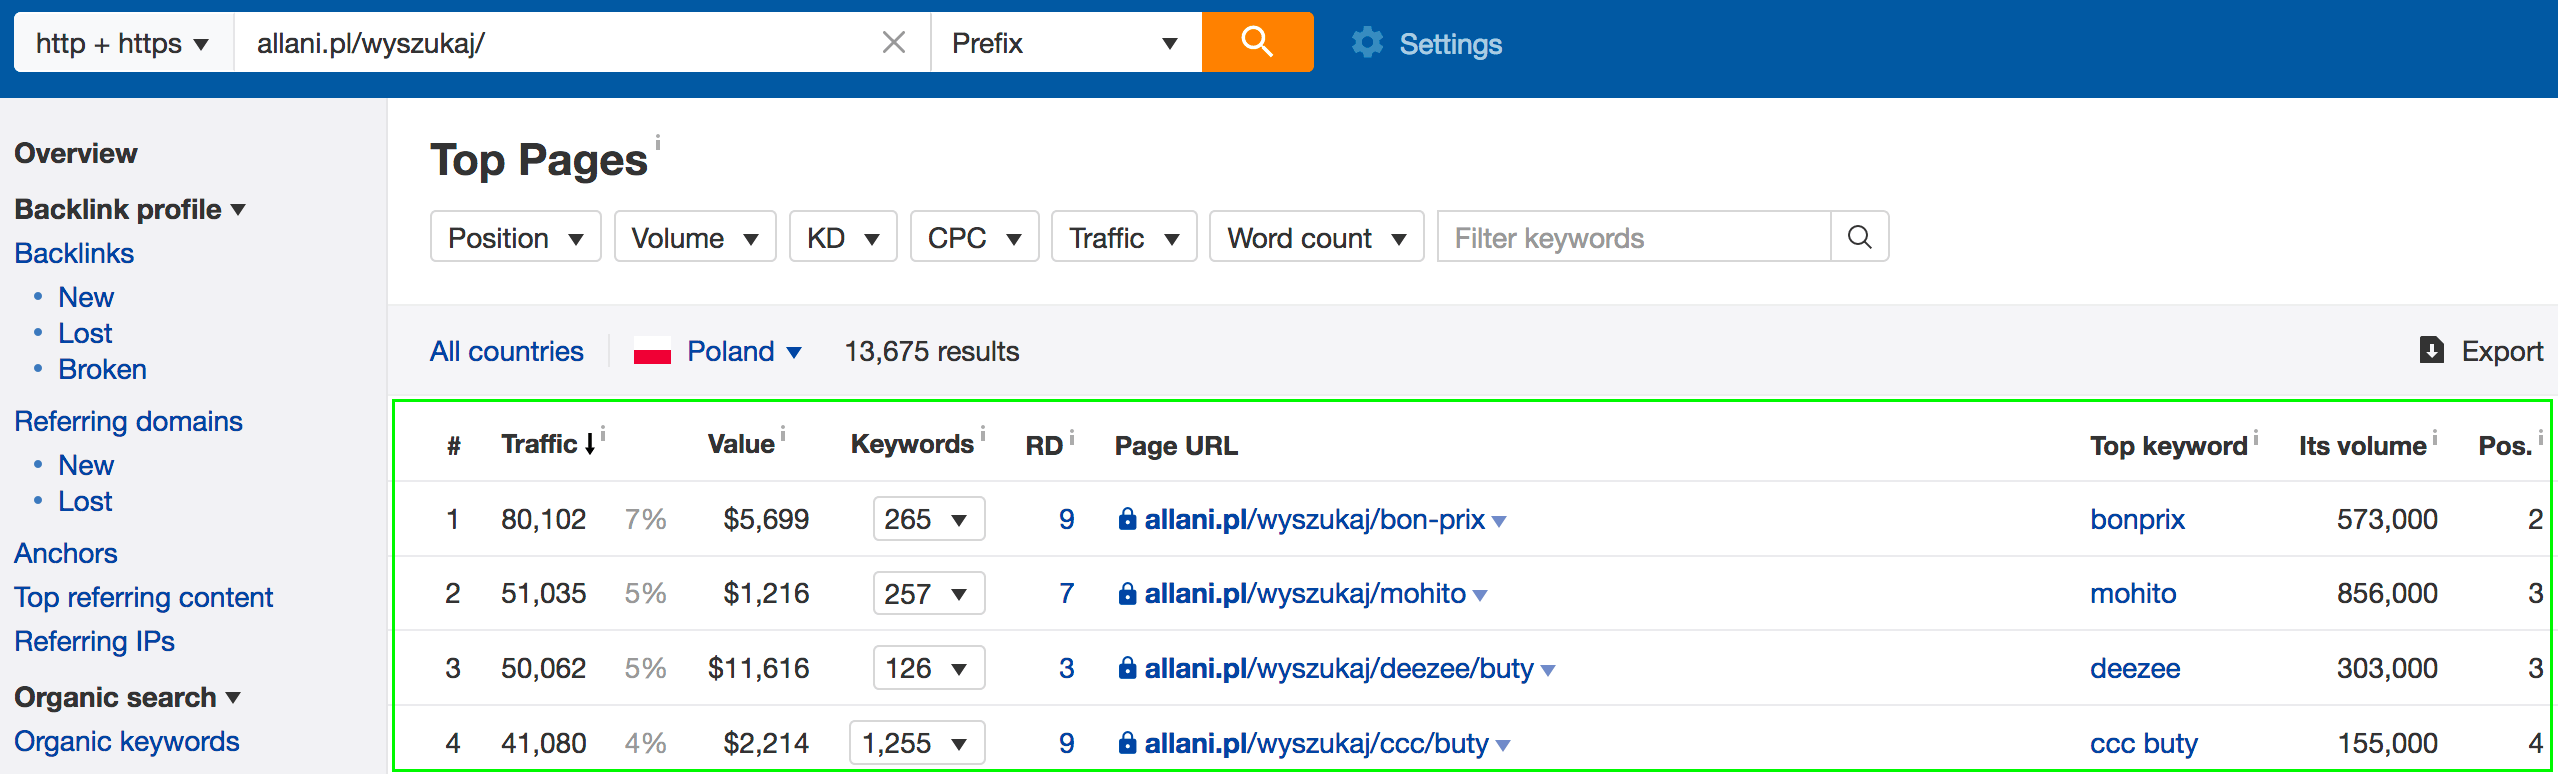
Task: Open Referring domains in sidebar
Action: pos(128,421)
